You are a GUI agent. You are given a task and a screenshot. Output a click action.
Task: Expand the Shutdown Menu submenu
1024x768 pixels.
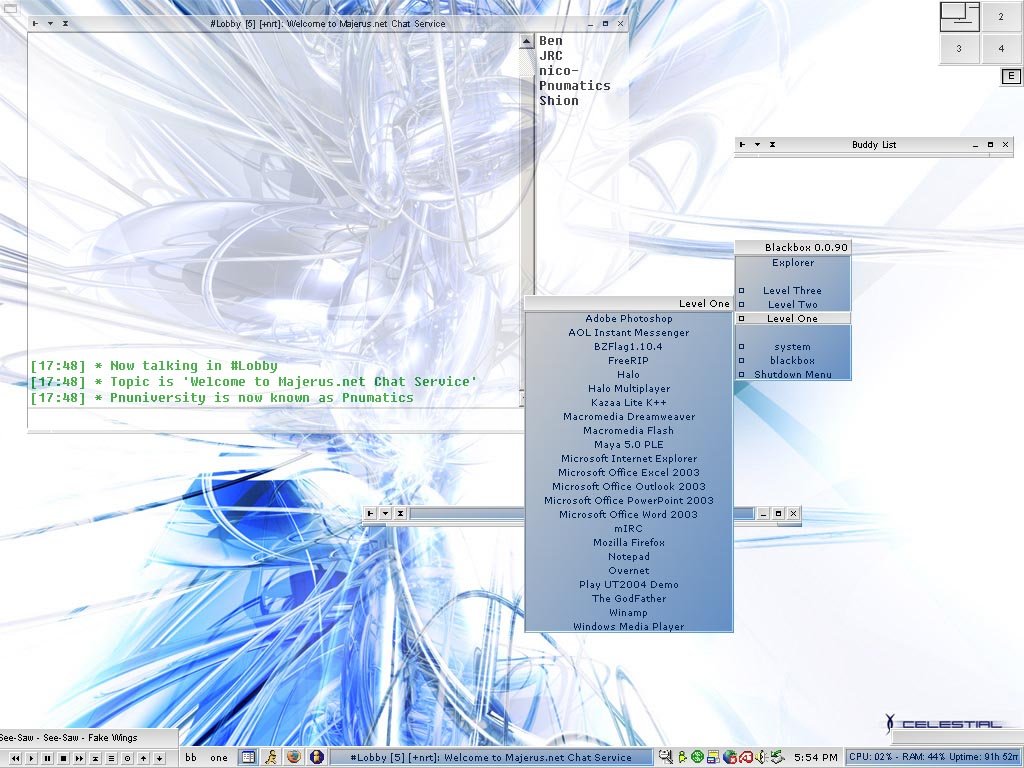point(792,375)
